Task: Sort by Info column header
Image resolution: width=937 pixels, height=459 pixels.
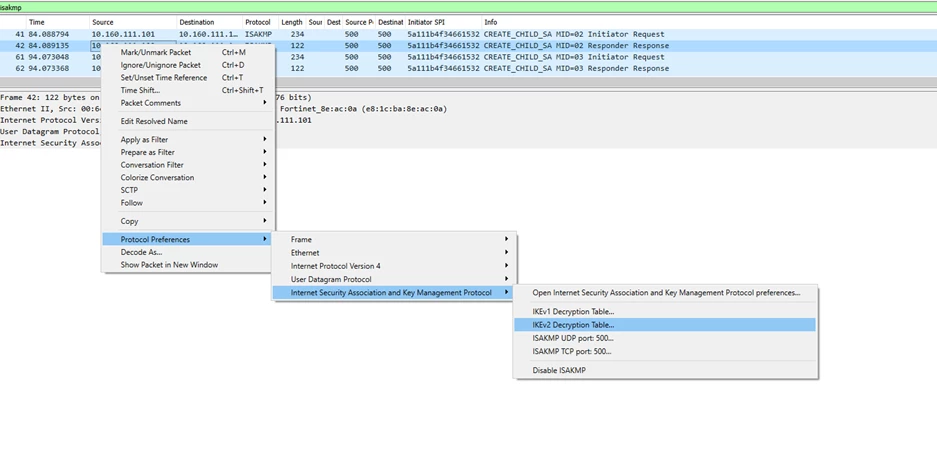Action: tap(709, 22)
